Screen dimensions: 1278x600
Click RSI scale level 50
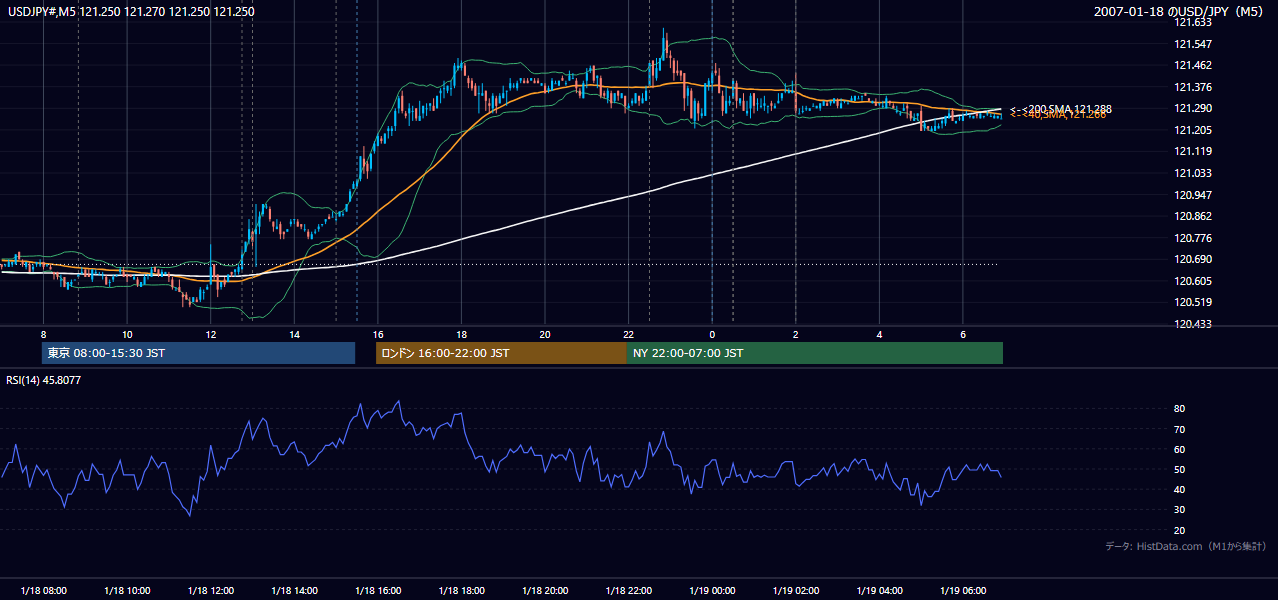click(1179, 469)
